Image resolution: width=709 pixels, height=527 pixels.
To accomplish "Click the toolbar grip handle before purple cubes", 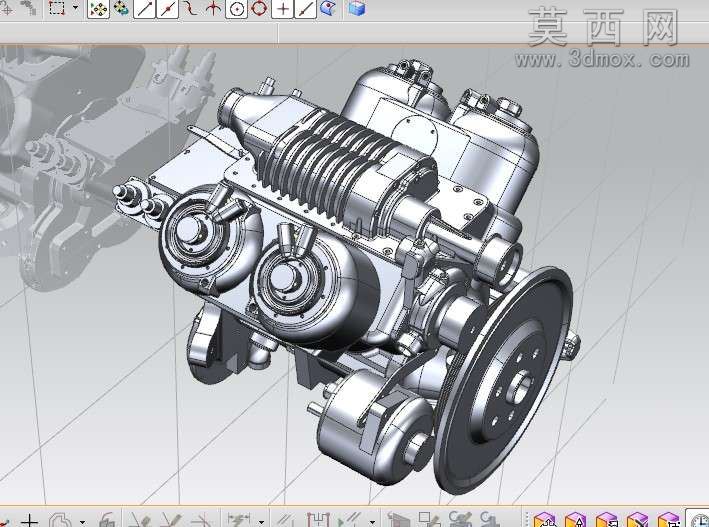I will pyautogui.click(x=526, y=519).
